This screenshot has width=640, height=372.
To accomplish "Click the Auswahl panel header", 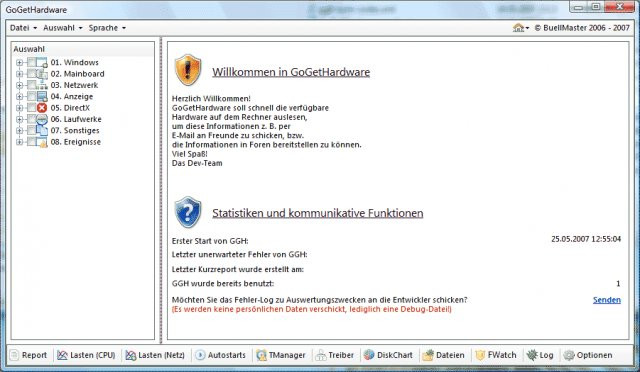I will pos(83,49).
